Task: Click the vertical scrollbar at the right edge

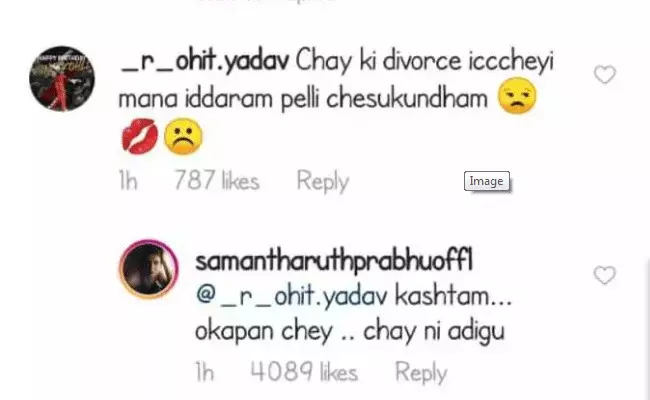Action: (x=648, y=327)
